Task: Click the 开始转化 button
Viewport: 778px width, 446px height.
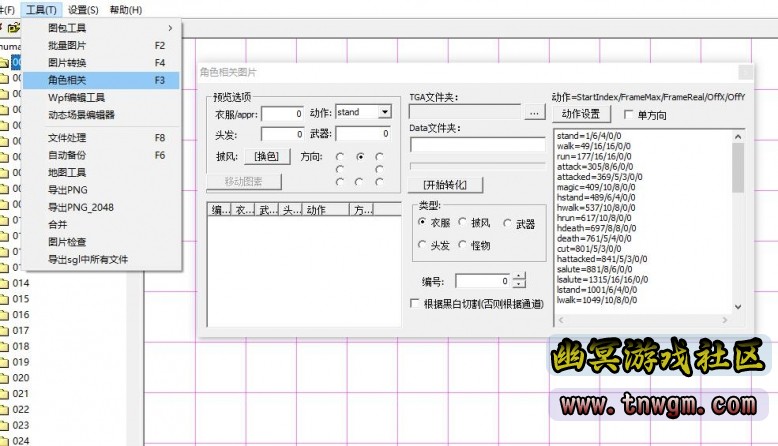Action: tap(445, 185)
